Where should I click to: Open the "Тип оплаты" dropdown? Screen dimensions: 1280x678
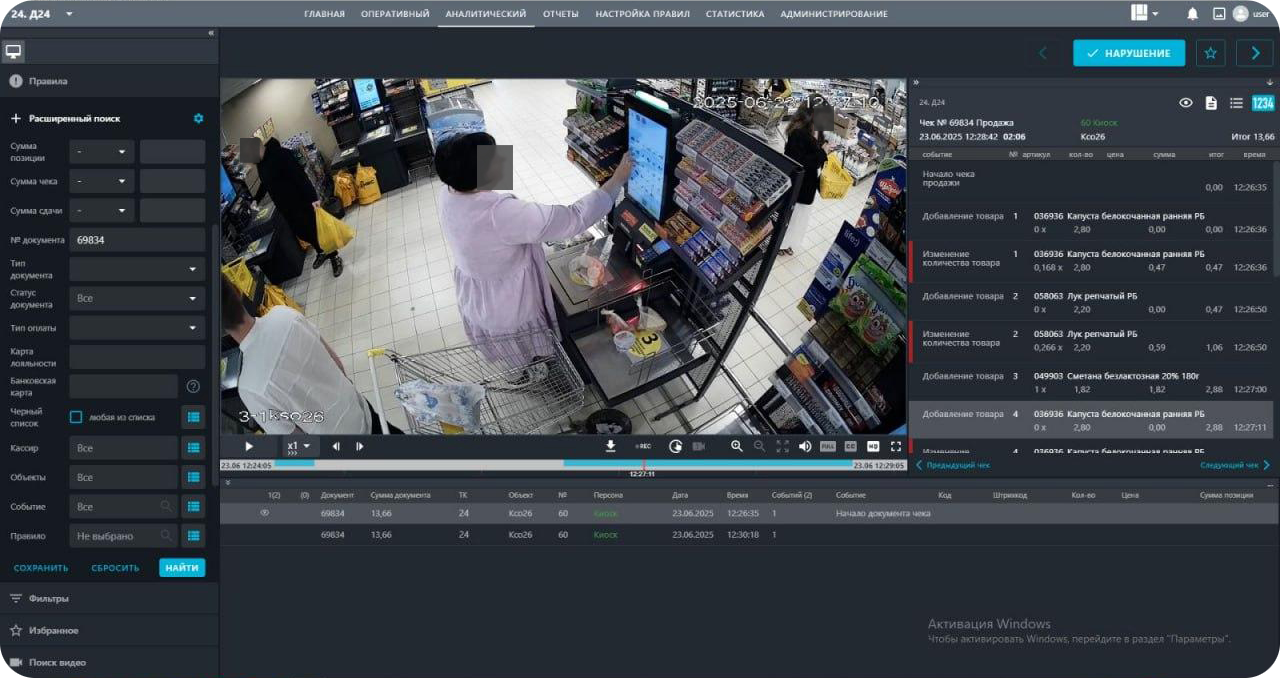click(x=137, y=328)
